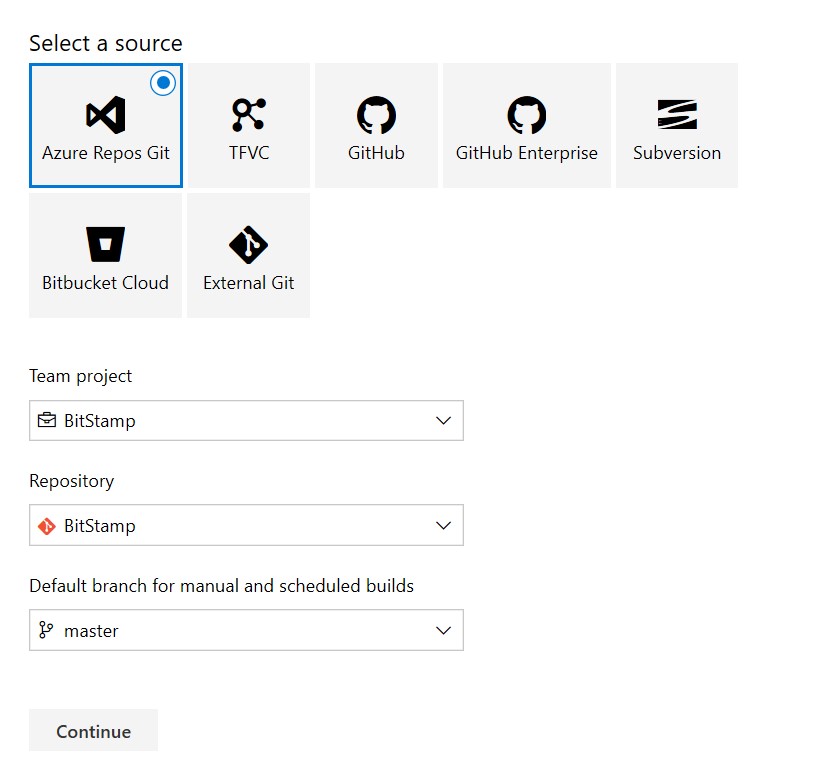Click the orange git icon in Repository field
Image resolution: width=819 pixels, height=783 pixels.
point(46,525)
